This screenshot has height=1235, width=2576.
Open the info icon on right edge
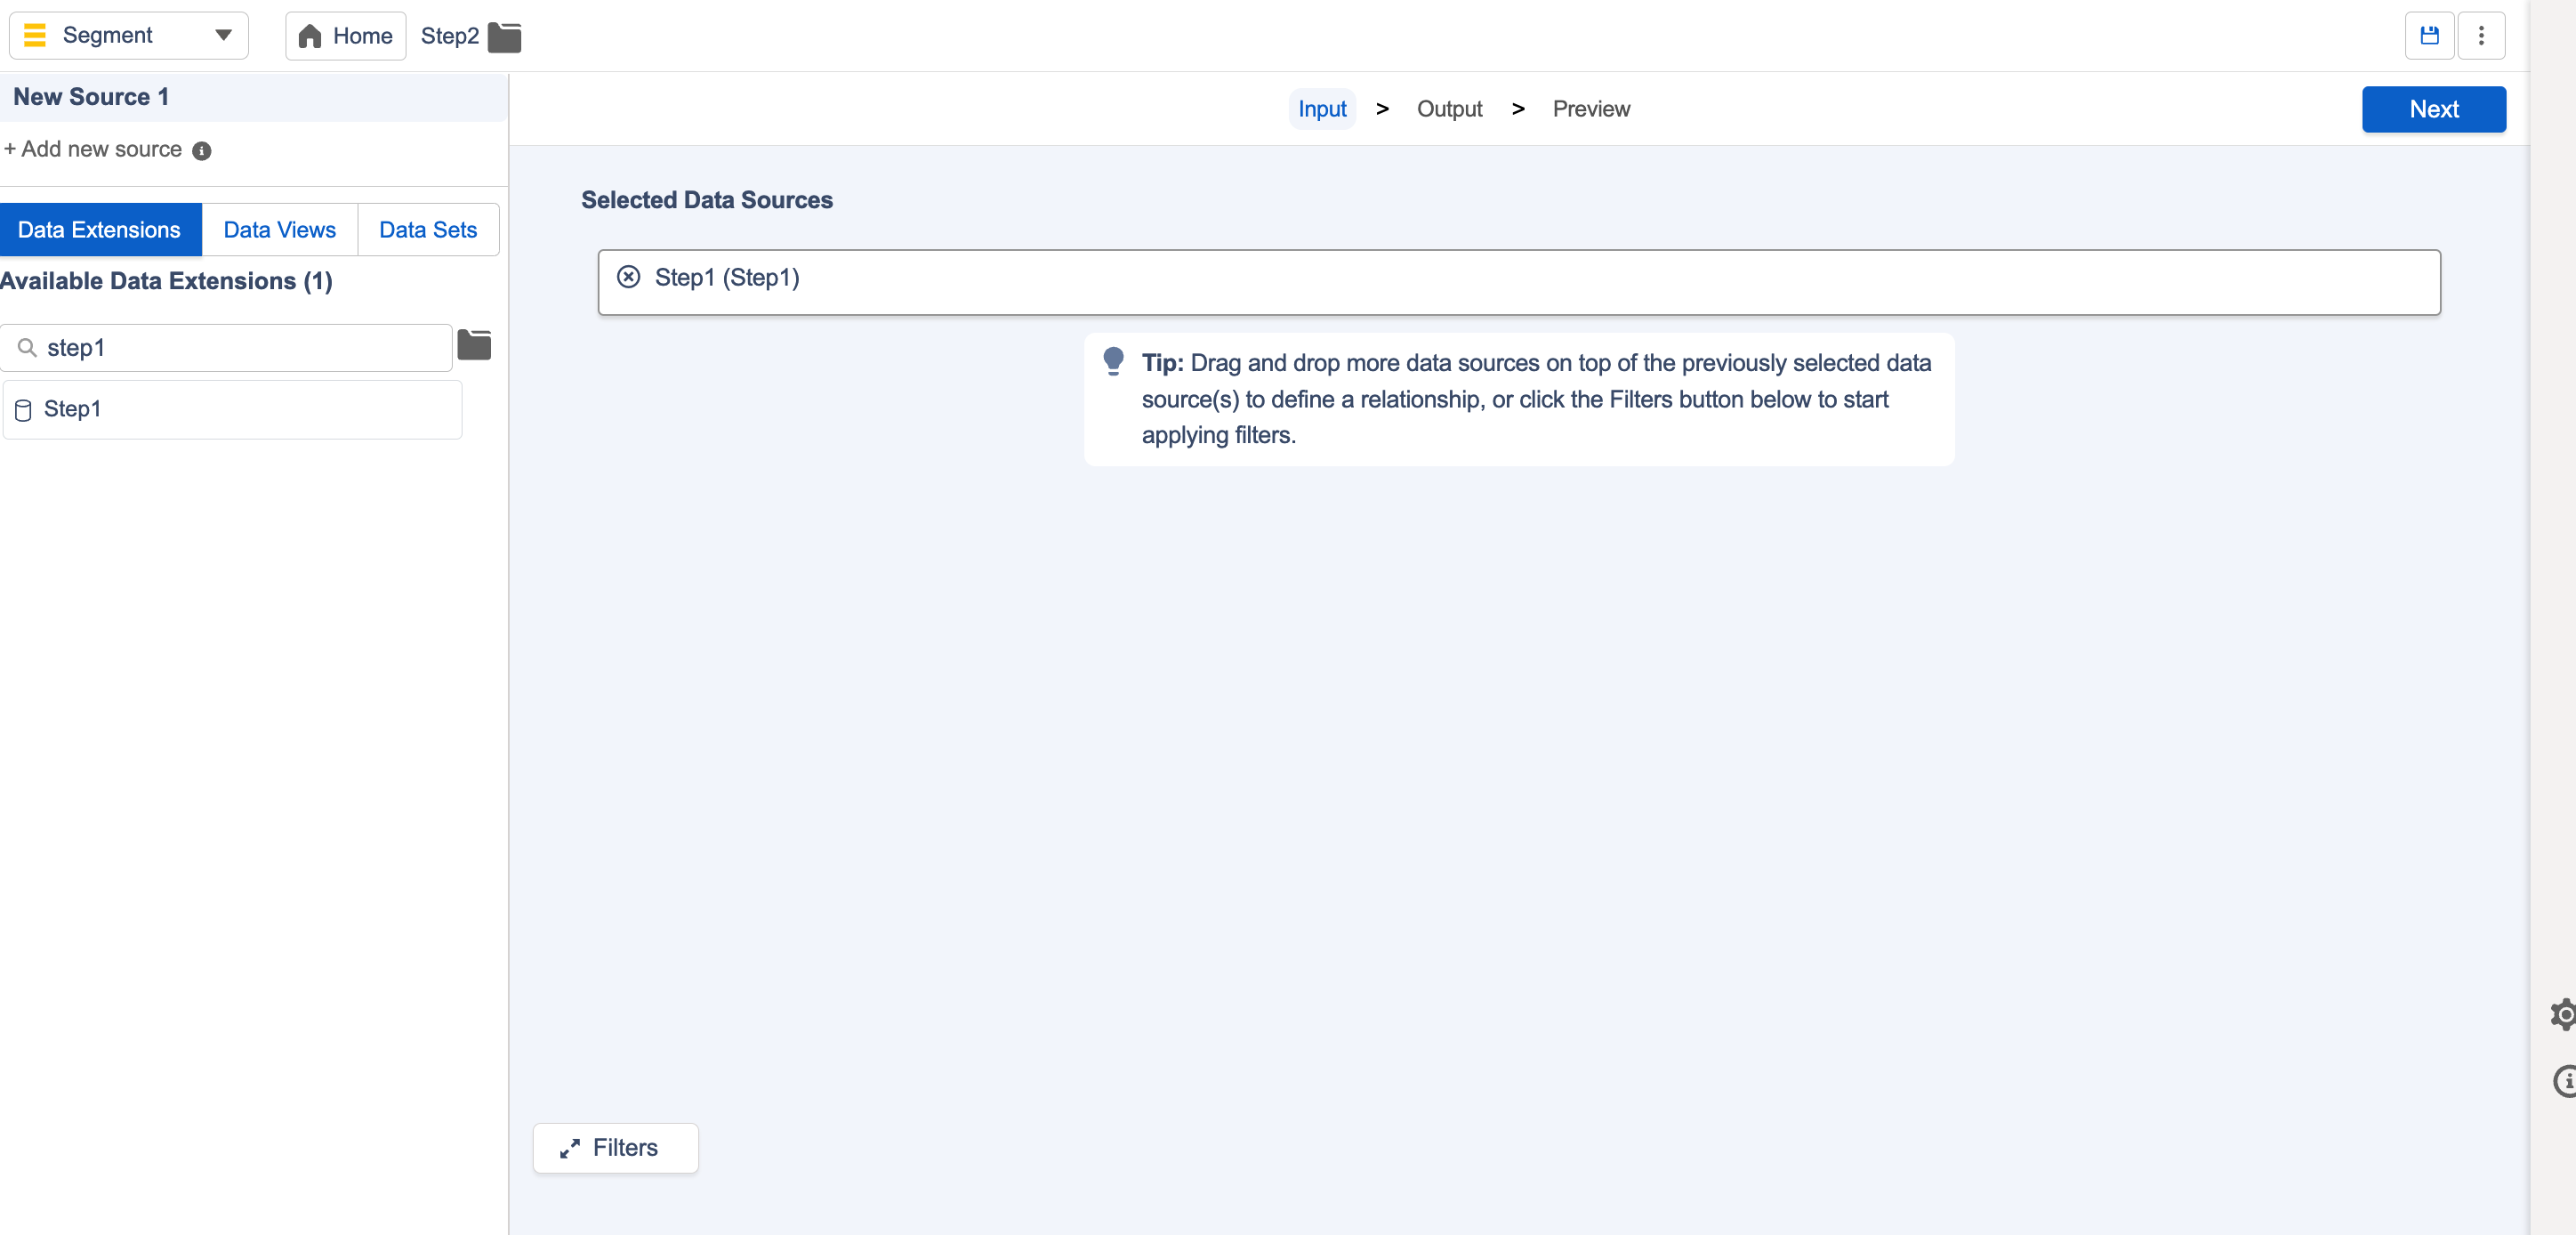(x=2564, y=1081)
